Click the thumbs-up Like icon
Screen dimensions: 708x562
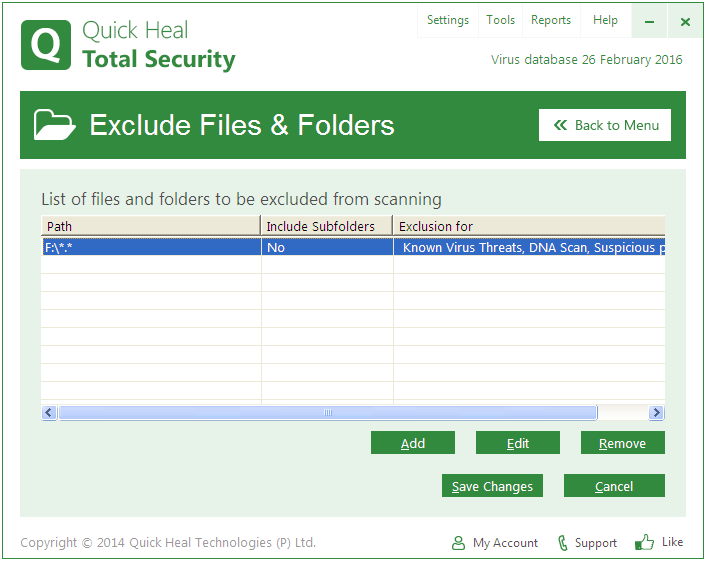(645, 542)
